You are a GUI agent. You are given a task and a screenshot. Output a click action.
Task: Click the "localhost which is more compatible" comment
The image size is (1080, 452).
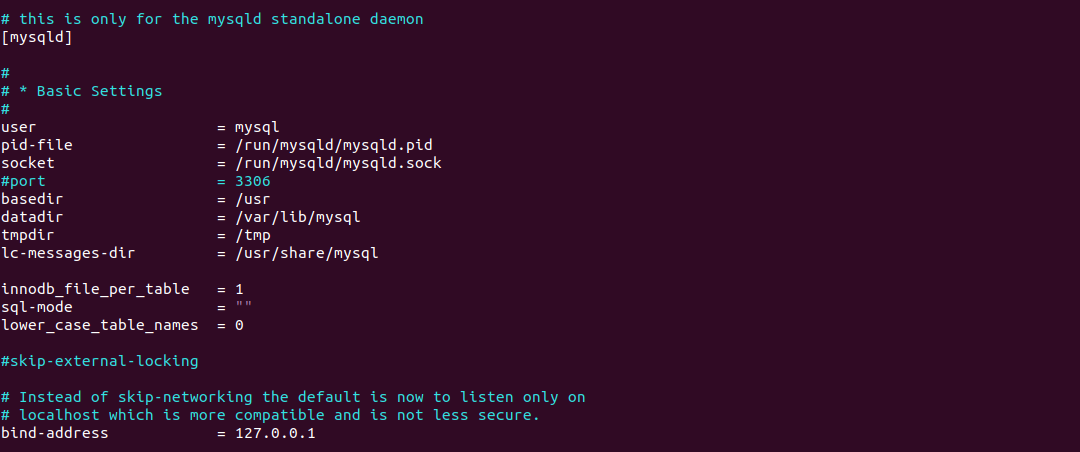tap(271, 415)
